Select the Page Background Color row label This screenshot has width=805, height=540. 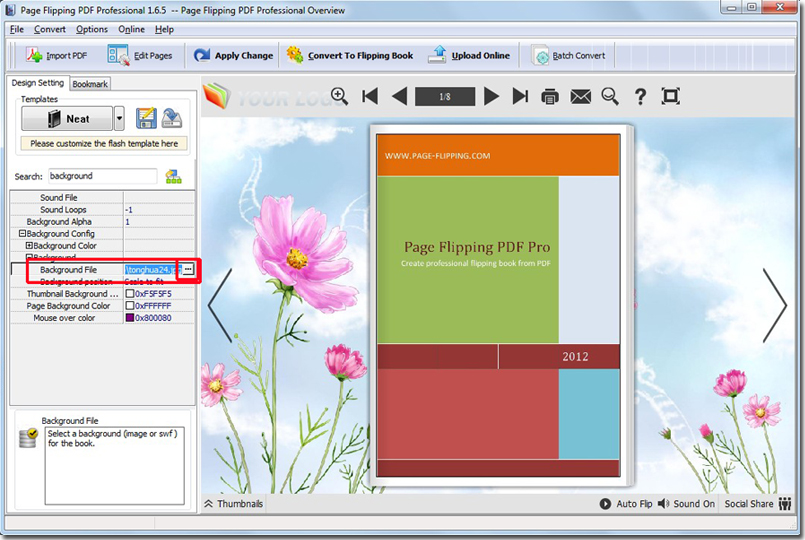click(68, 305)
